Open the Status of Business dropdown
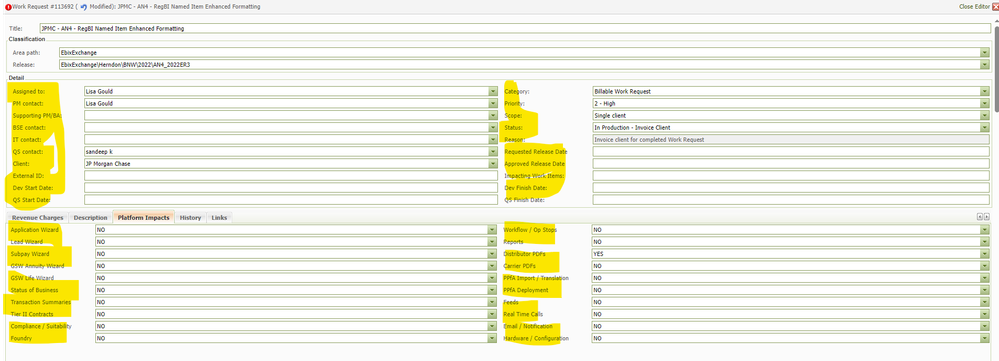This screenshot has width=999, height=361. [x=492, y=290]
